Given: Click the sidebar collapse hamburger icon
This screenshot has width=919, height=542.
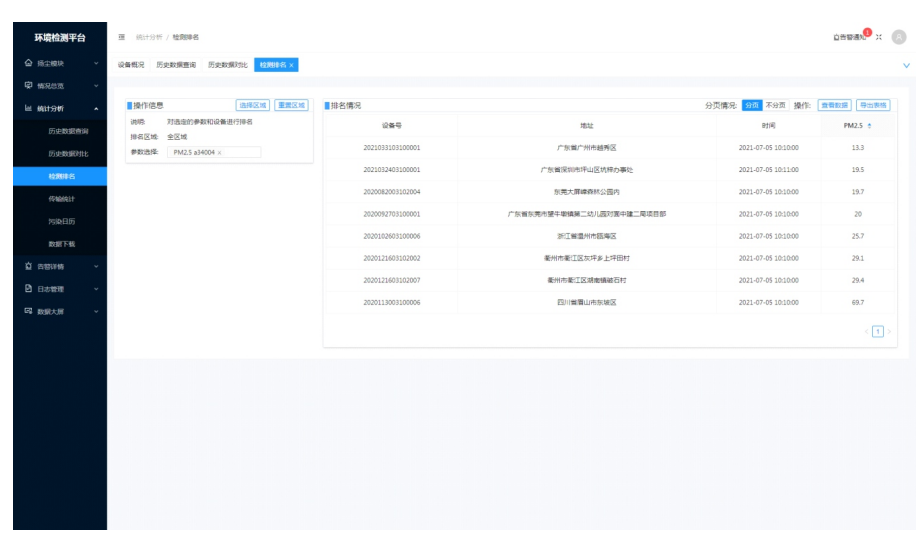Looking at the screenshot, I should pyautogui.click(x=122, y=37).
